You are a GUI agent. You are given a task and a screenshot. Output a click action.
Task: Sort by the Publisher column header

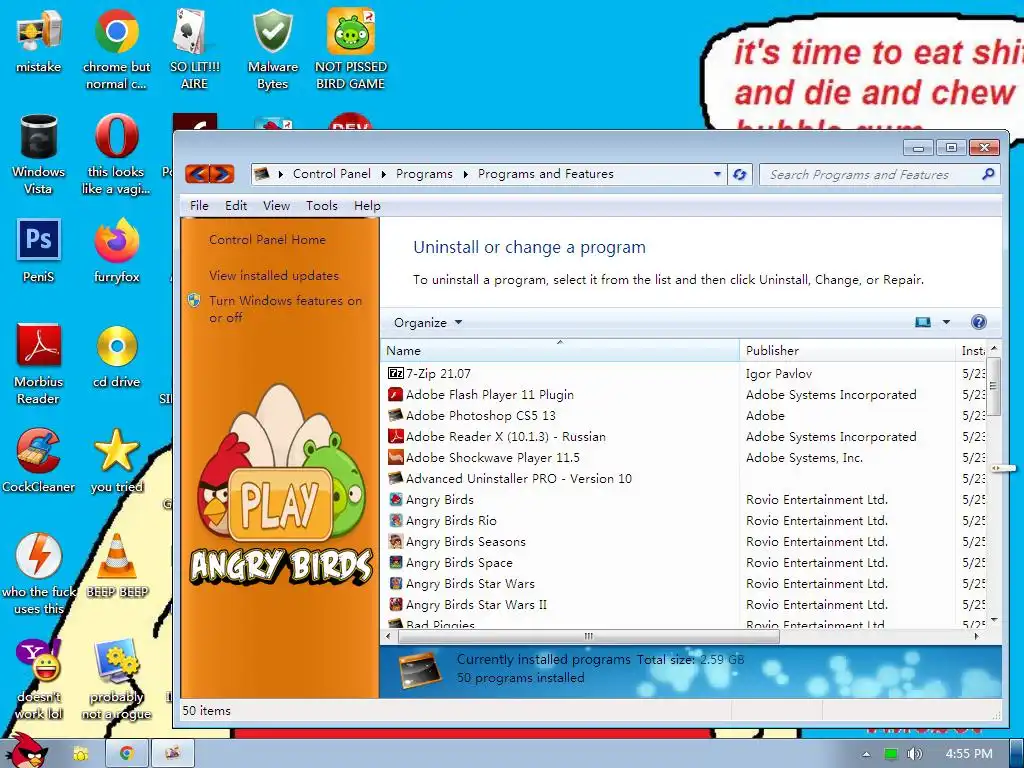(x=847, y=351)
